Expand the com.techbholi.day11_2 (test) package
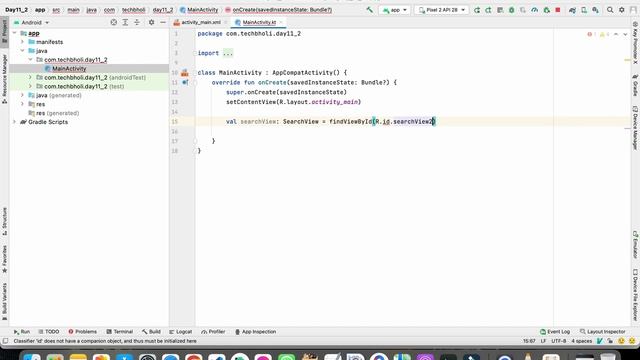 click(x=31, y=87)
